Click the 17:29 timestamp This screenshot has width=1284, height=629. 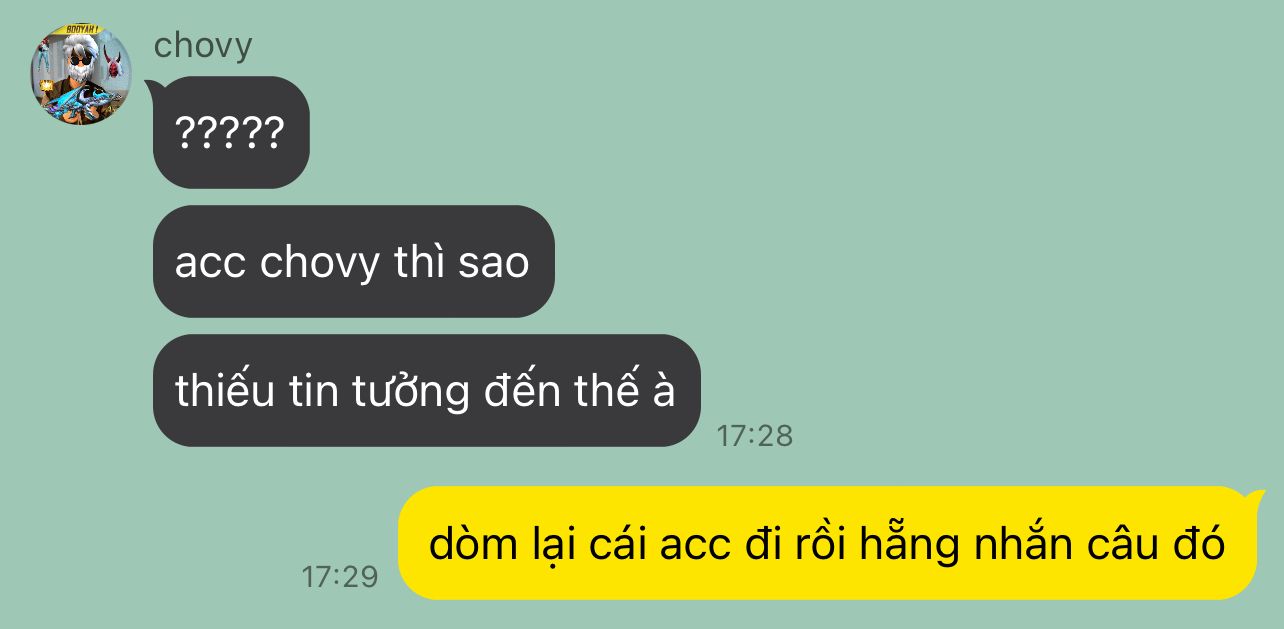(340, 576)
